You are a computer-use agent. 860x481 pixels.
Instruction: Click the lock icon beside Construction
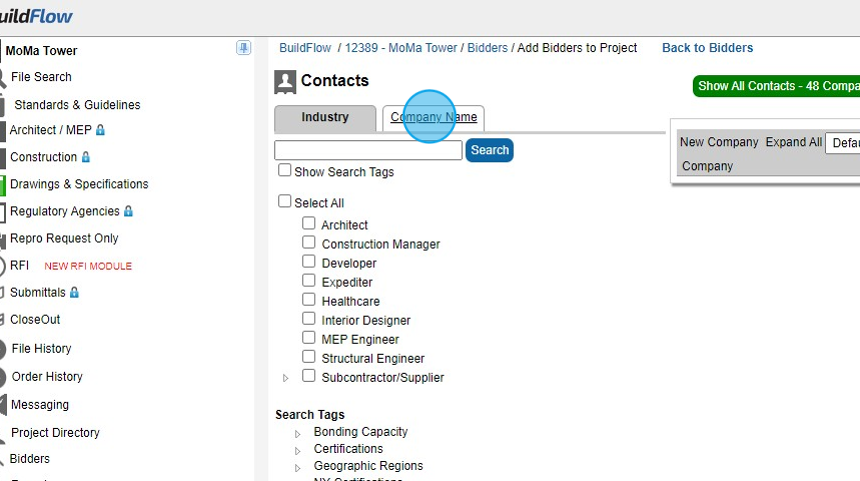tap(86, 157)
